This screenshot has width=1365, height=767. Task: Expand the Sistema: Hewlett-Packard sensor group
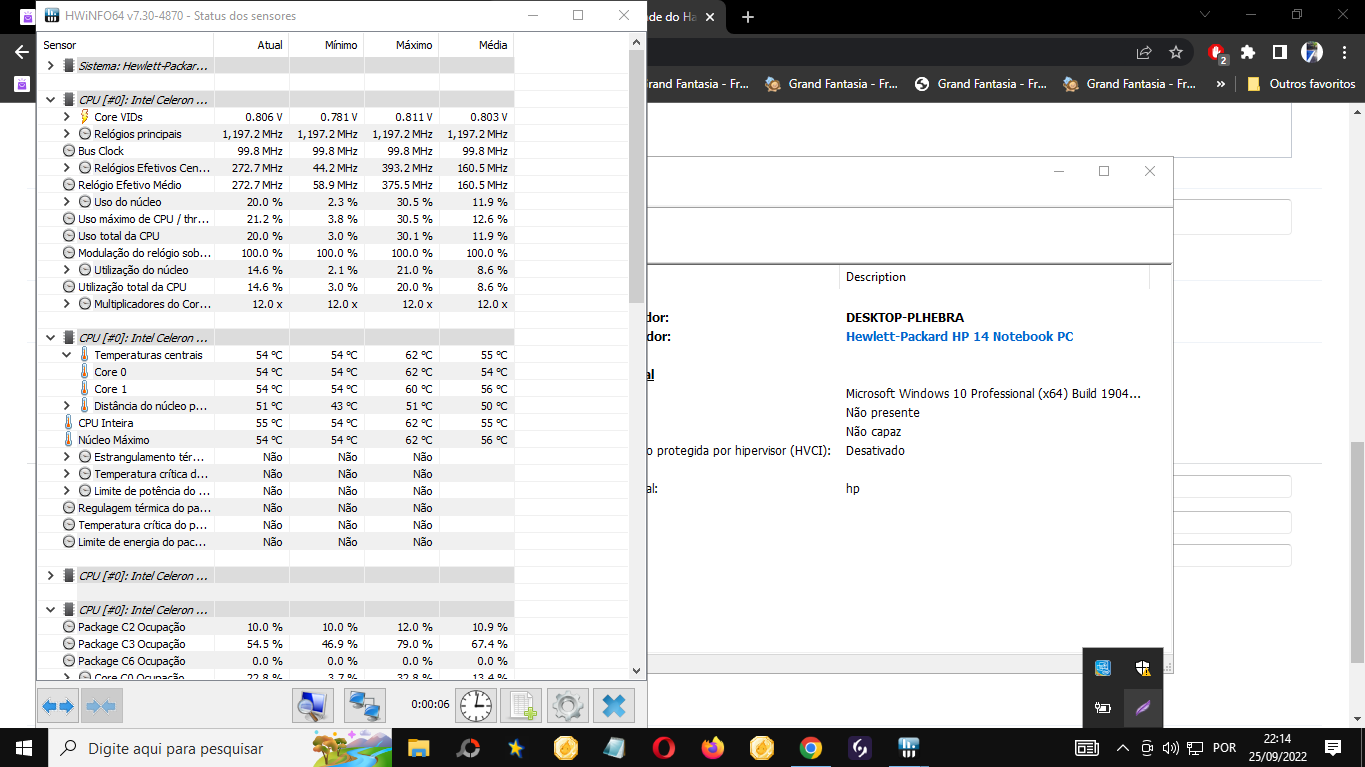pos(51,65)
